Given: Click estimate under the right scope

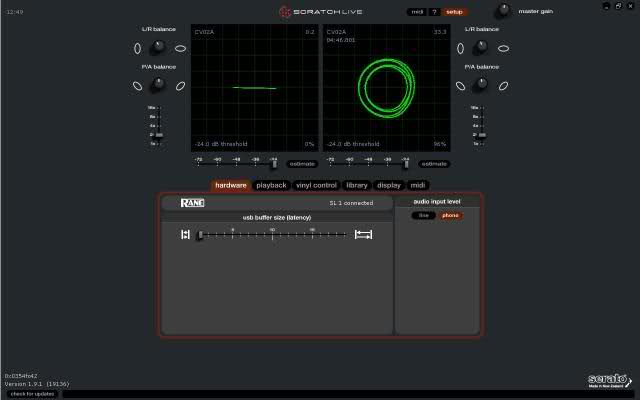Looking at the screenshot, I should 434,164.
